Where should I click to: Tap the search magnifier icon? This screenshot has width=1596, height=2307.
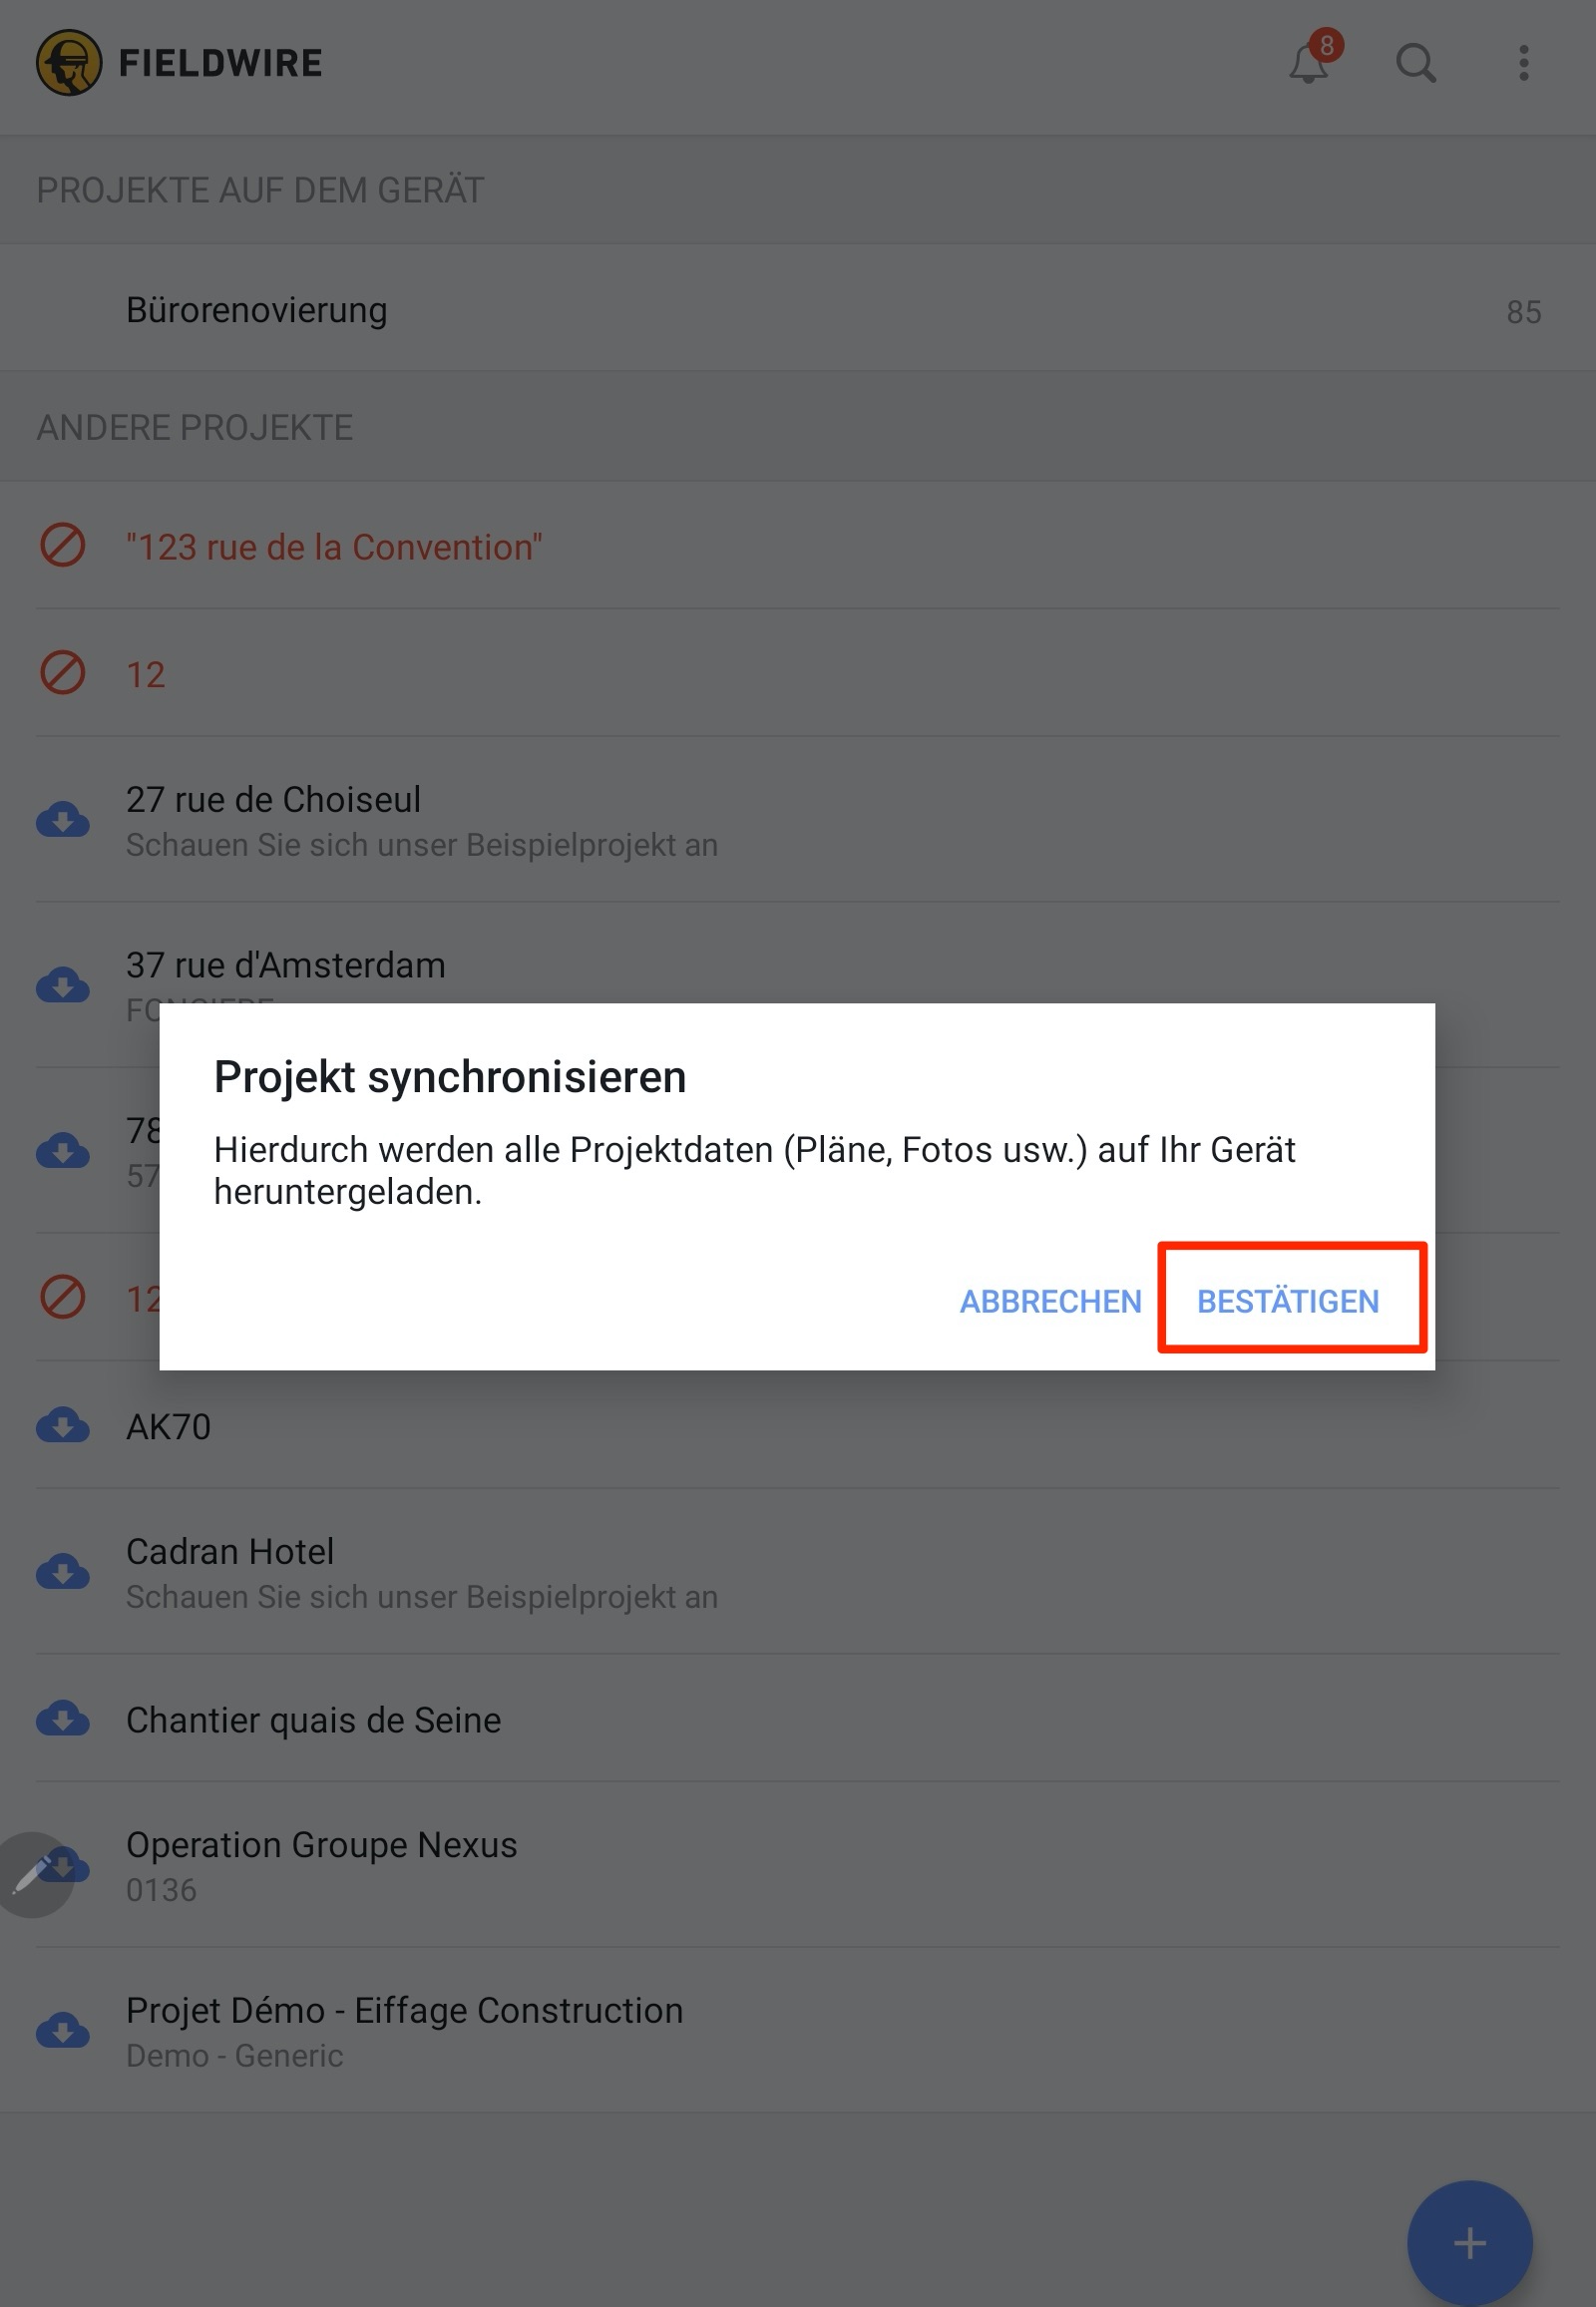coord(1416,63)
